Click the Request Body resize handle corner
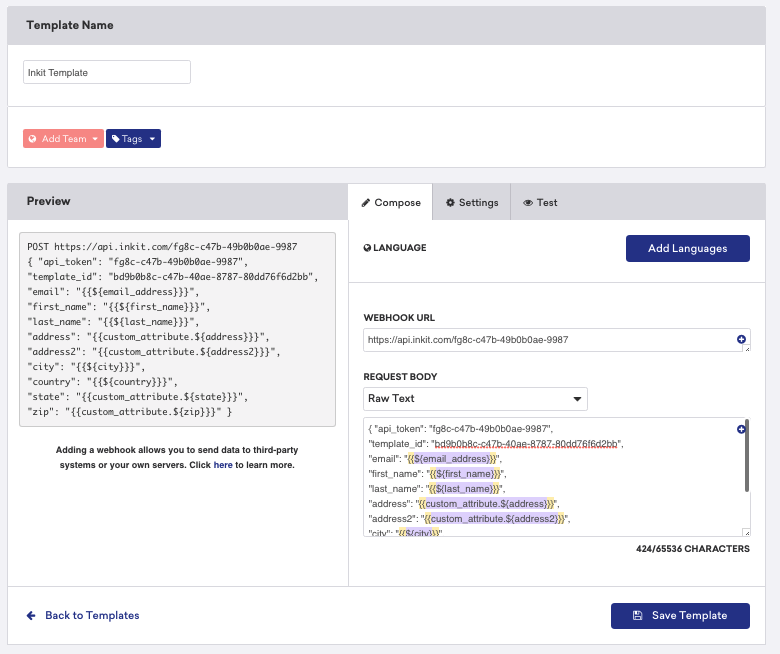780x654 pixels. coord(746,533)
